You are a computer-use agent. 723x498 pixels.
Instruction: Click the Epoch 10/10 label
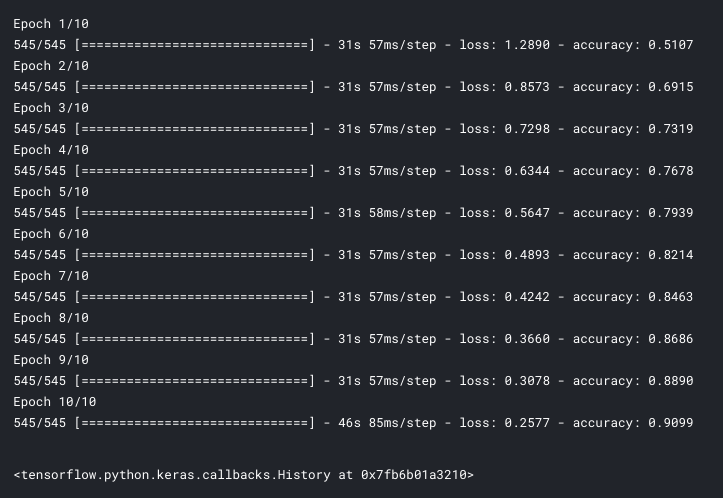pyautogui.click(x=55, y=402)
